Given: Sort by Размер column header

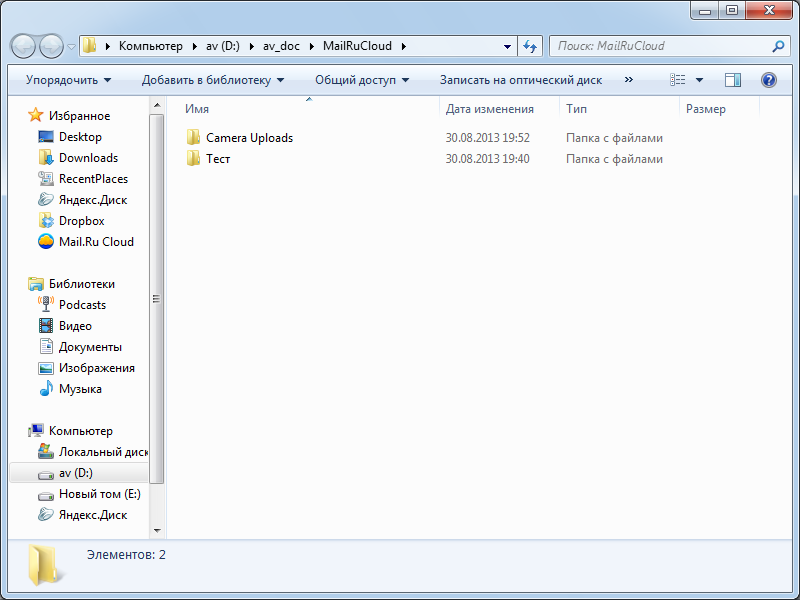Looking at the screenshot, I should click(706, 109).
